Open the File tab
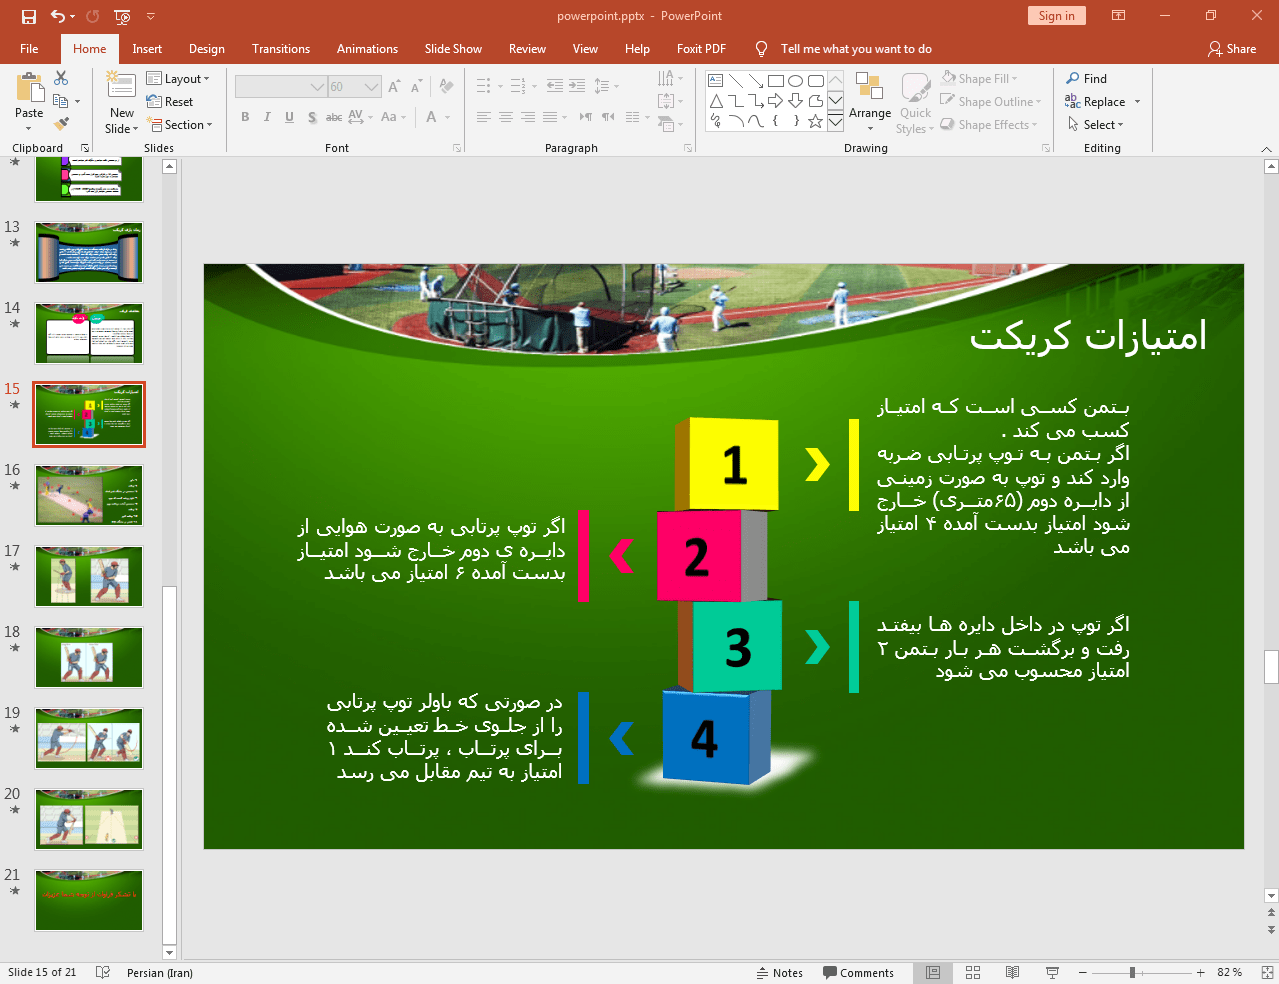The height and width of the screenshot is (984, 1279). click(29, 48)
